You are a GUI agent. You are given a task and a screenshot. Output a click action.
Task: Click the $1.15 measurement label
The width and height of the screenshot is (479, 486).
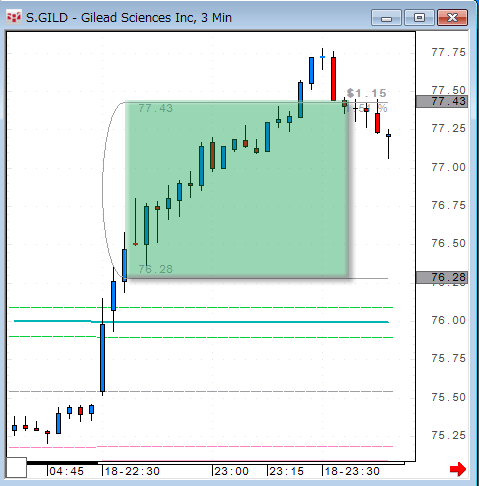(x=366, y=93)
